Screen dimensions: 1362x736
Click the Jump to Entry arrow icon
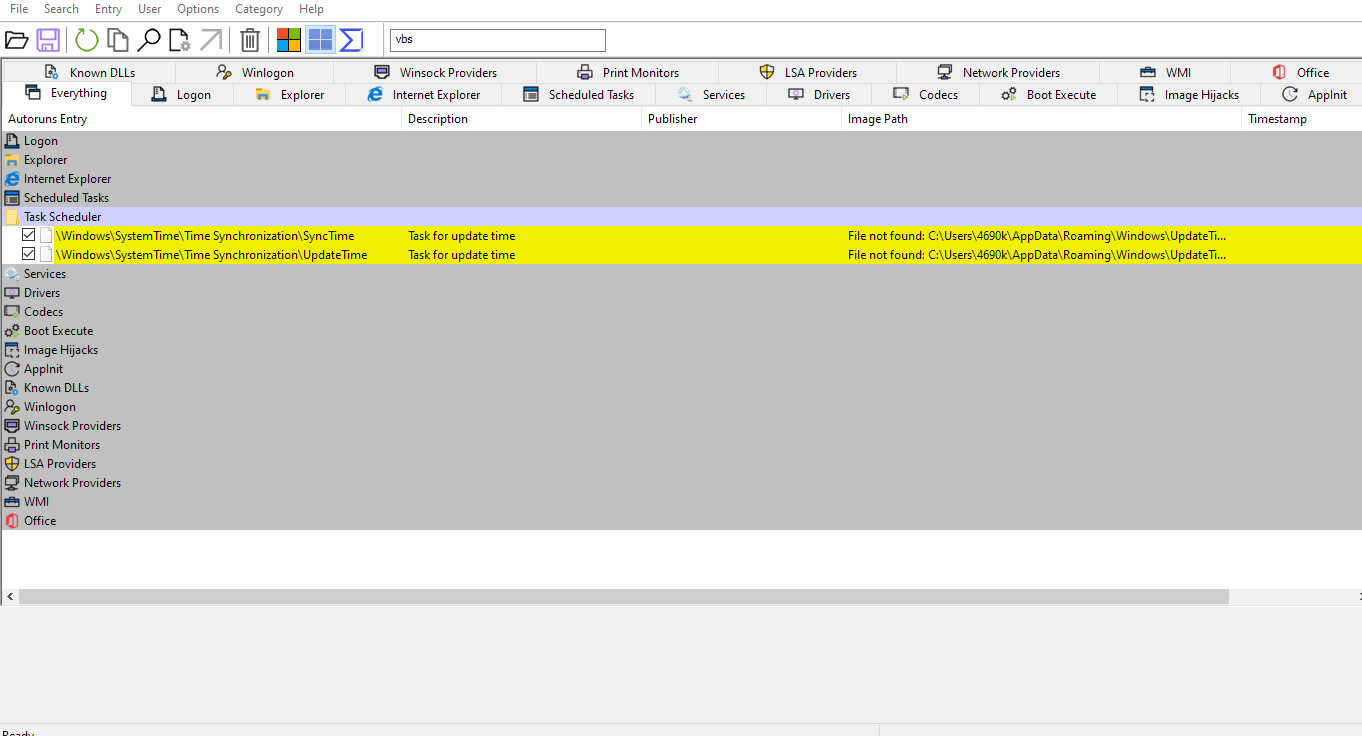pos(211,40)
